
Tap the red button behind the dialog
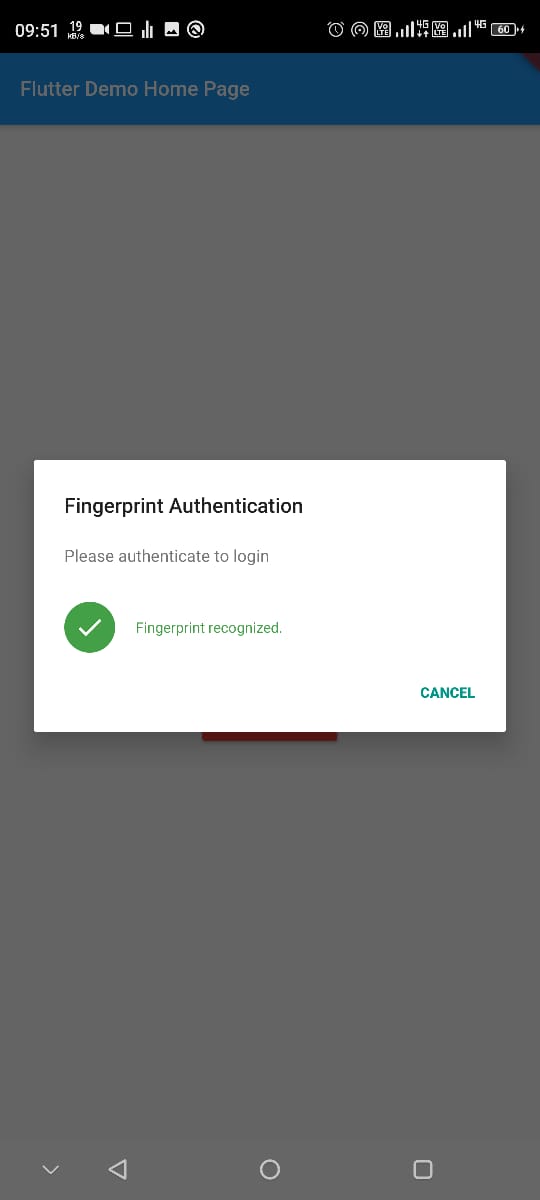tap(270, 736)
